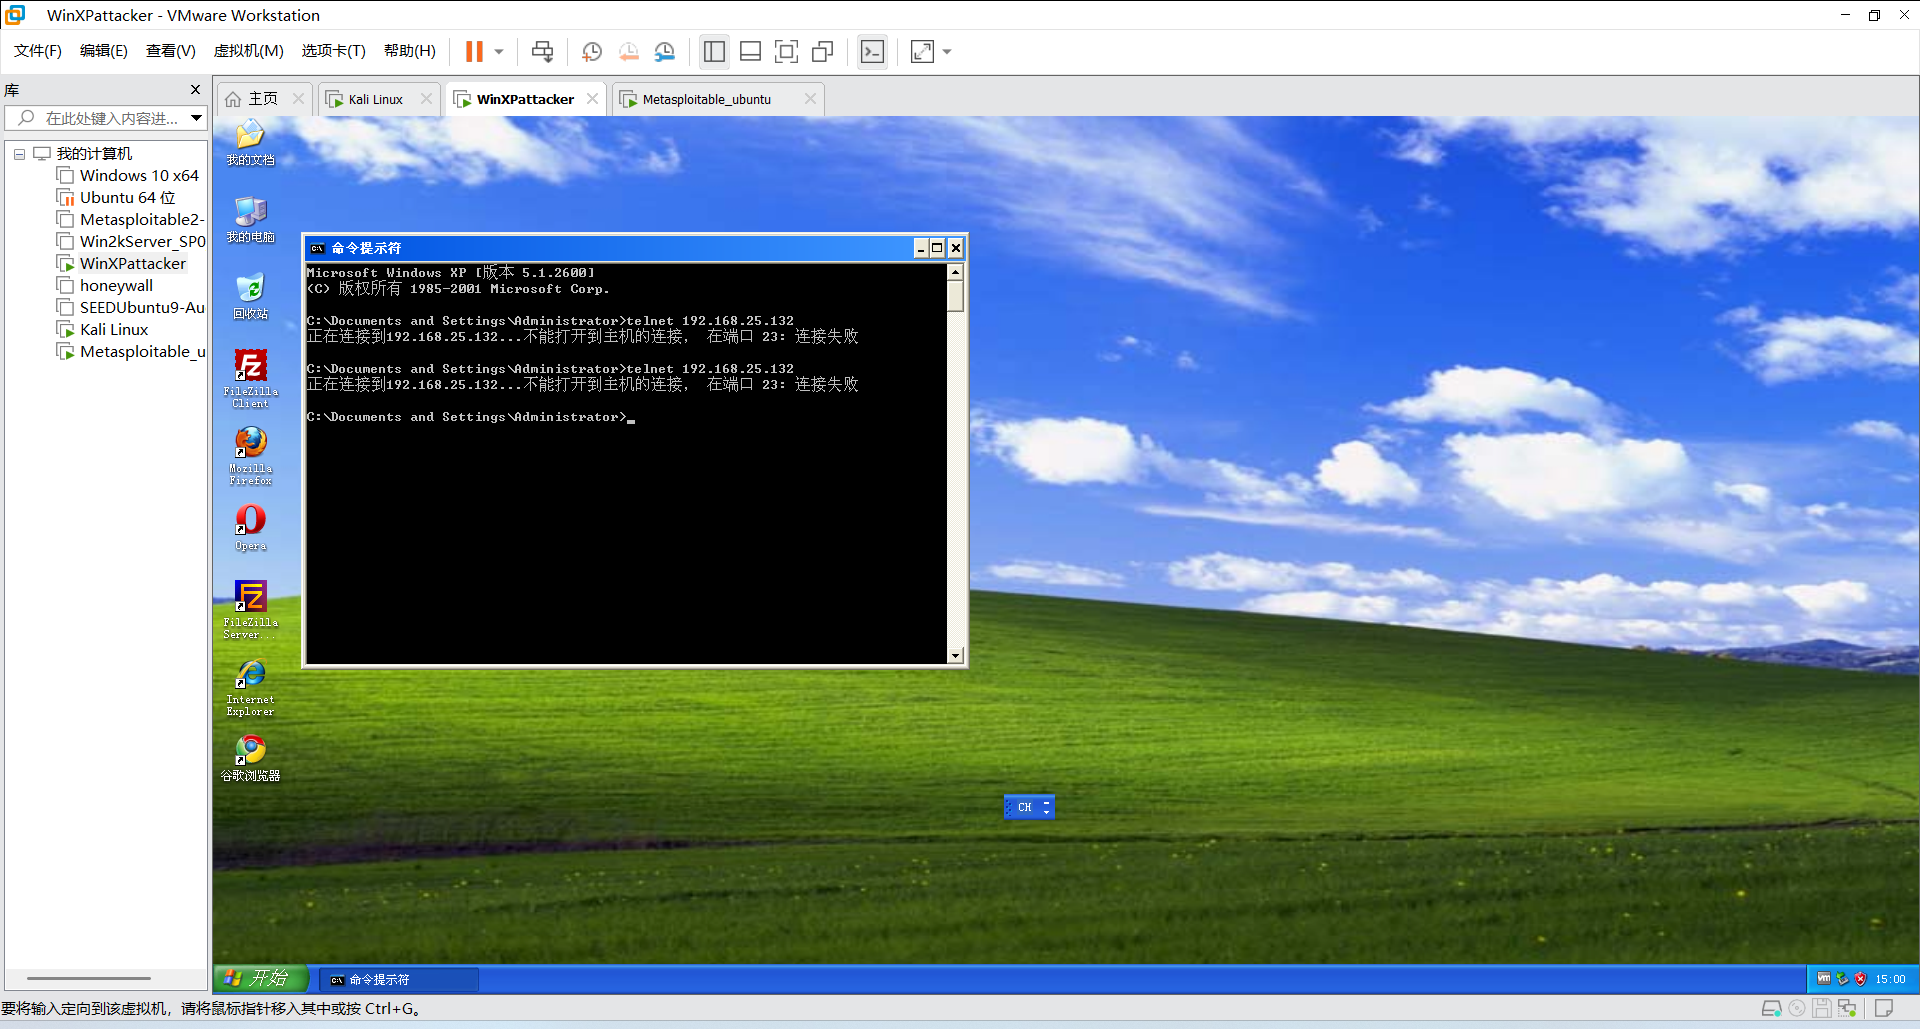Screen dimensions: 1920x1029
Task: Toggle the console view icon
Action: [x=873, y=51]
